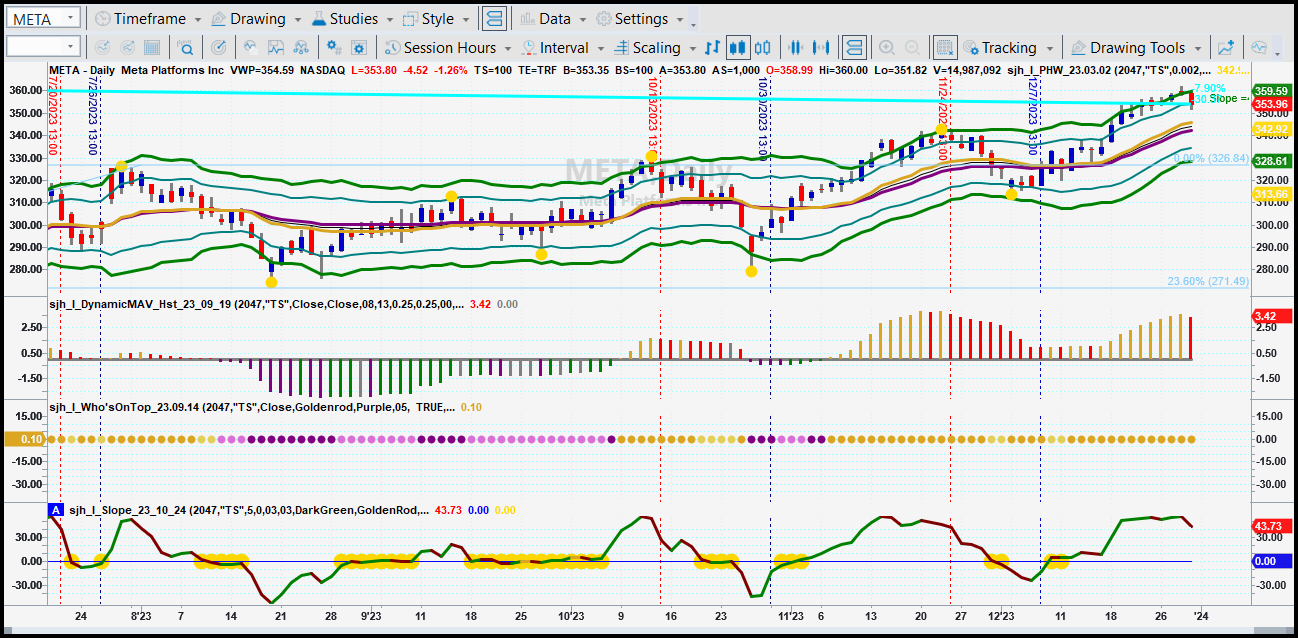Click the zoom out magnifier icon

(912, 47)
